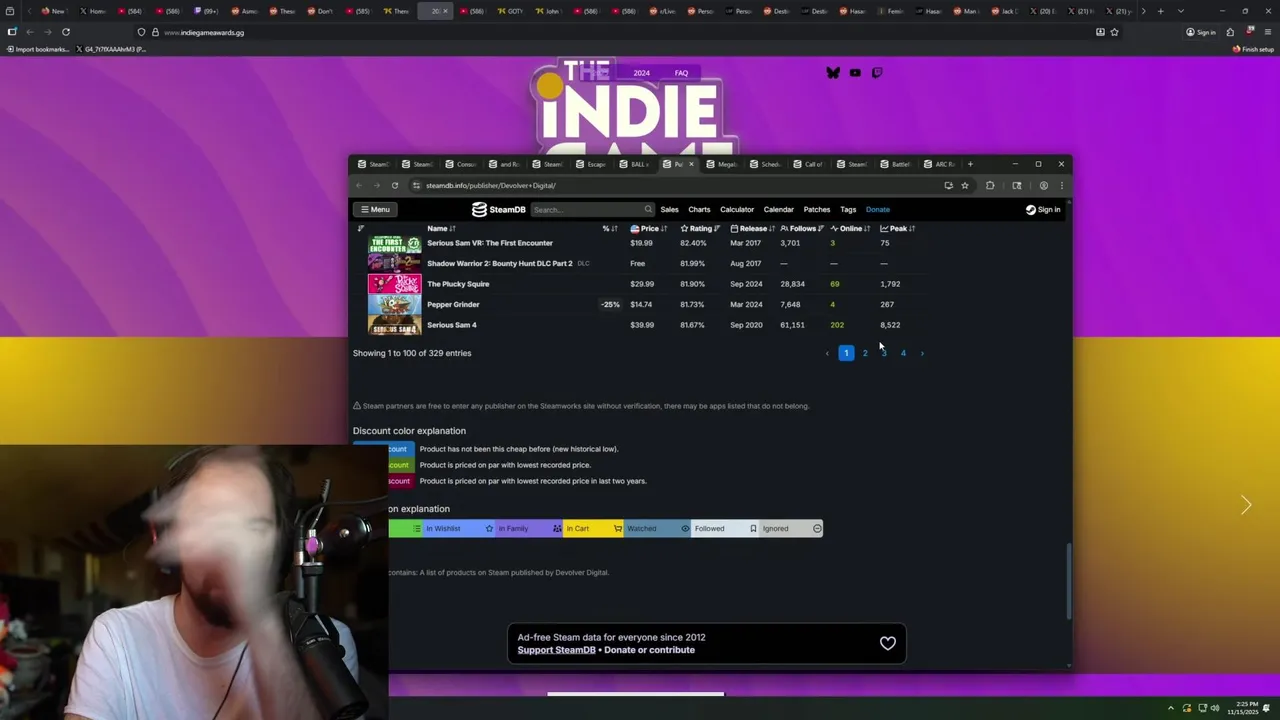The height and width of the screenshot is (720, 1280).
Task: Sort the table by Release column
Action: [x=752, y=229]
